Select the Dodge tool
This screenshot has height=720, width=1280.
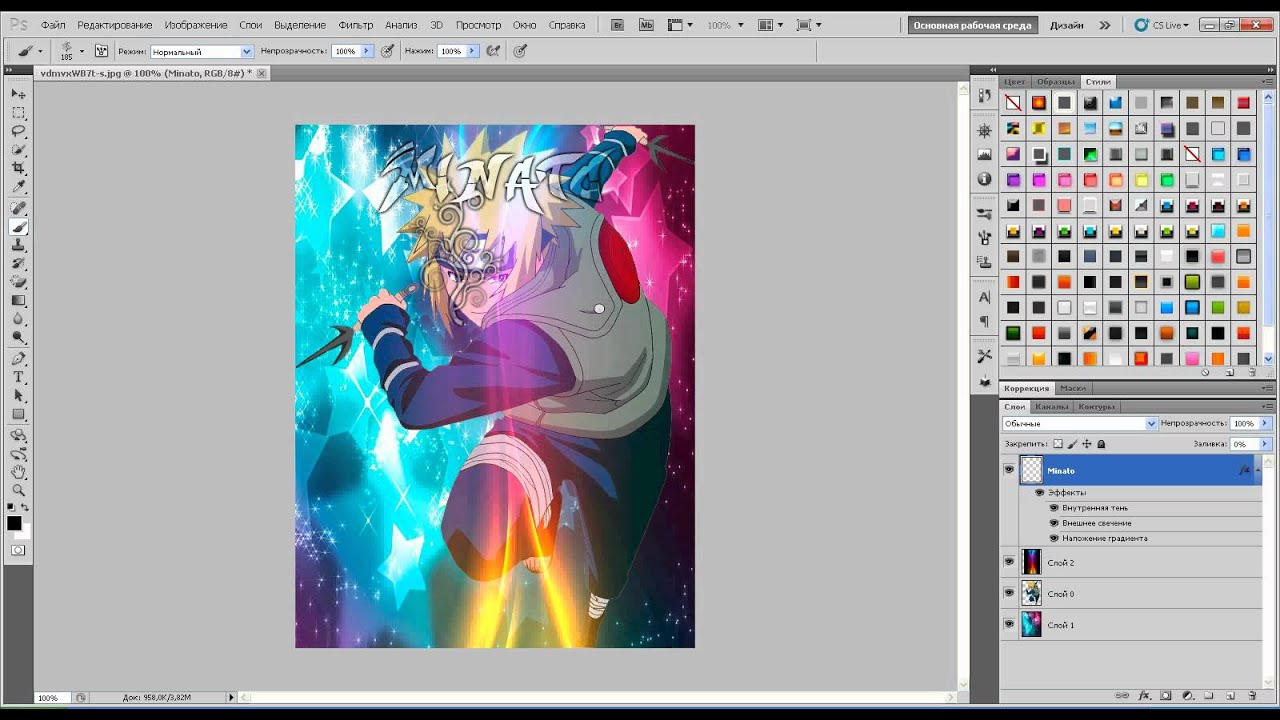coord(18,338)
